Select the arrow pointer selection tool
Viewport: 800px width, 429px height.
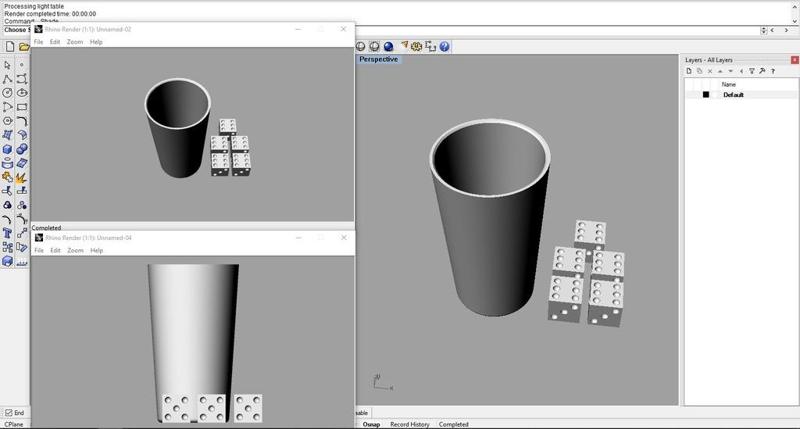(8, 64)
